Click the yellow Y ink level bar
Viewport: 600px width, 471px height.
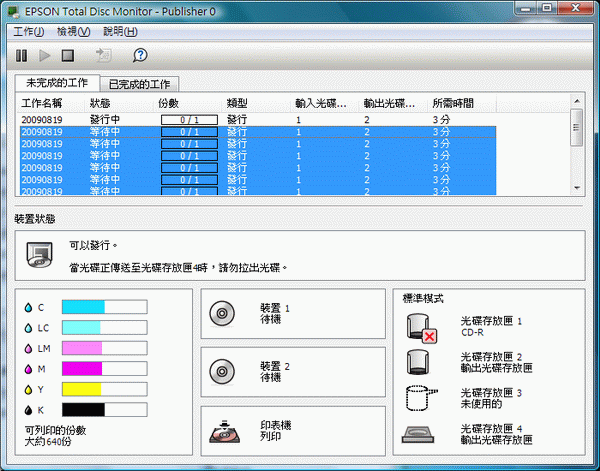(104, 390)
